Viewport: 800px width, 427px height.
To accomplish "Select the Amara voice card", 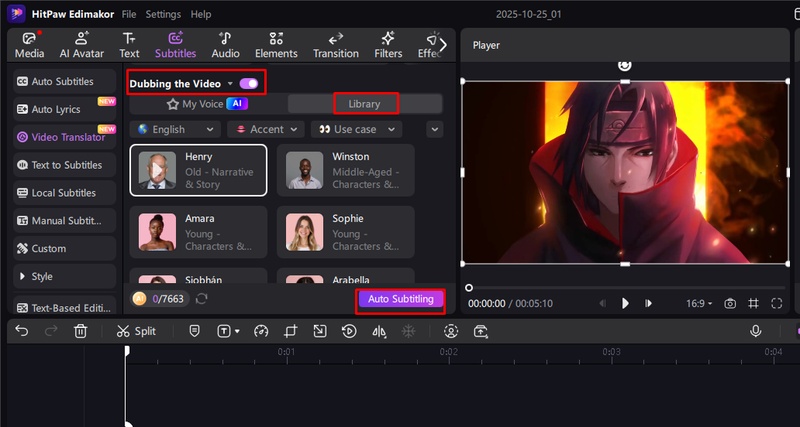I will coord(198,232).
